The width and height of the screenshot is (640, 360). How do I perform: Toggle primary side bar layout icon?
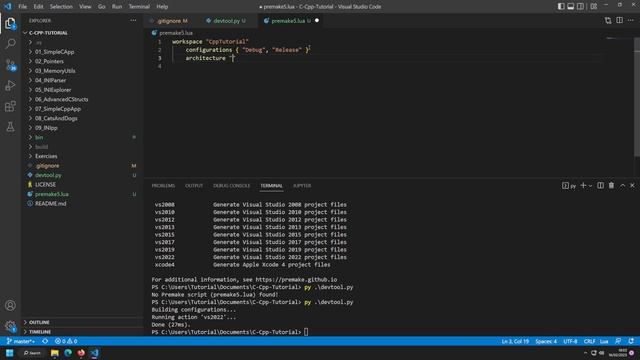pos(561,7)
